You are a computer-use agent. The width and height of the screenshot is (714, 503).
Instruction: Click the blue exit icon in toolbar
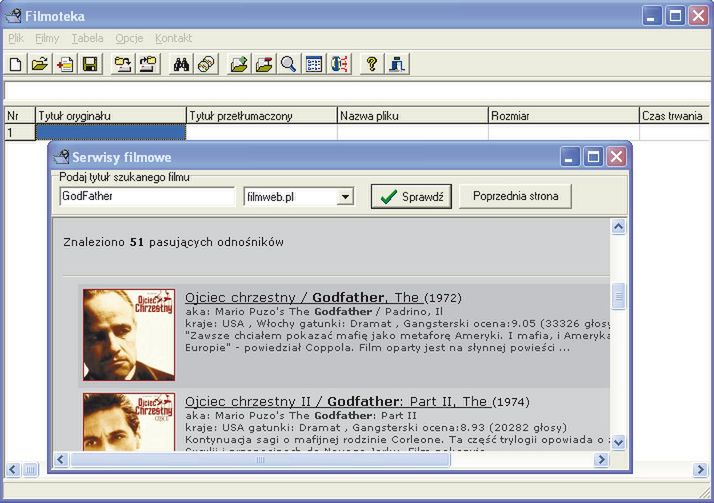(x=397, y=64)
